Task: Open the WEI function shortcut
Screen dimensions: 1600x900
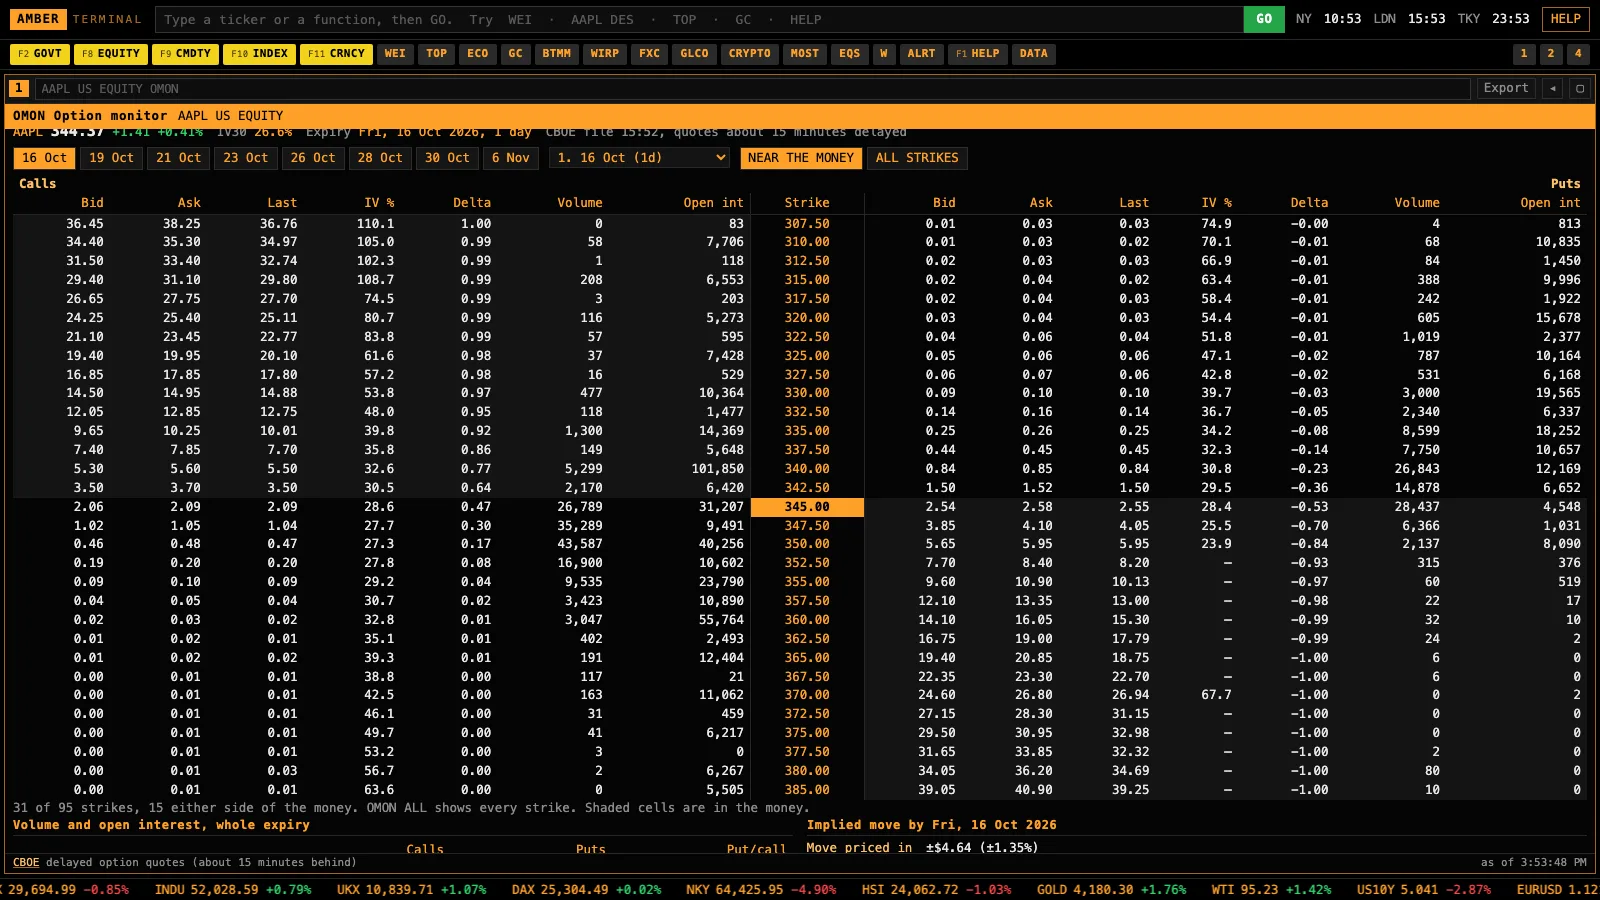Action: pyautogui.click(x=395, y=54)
